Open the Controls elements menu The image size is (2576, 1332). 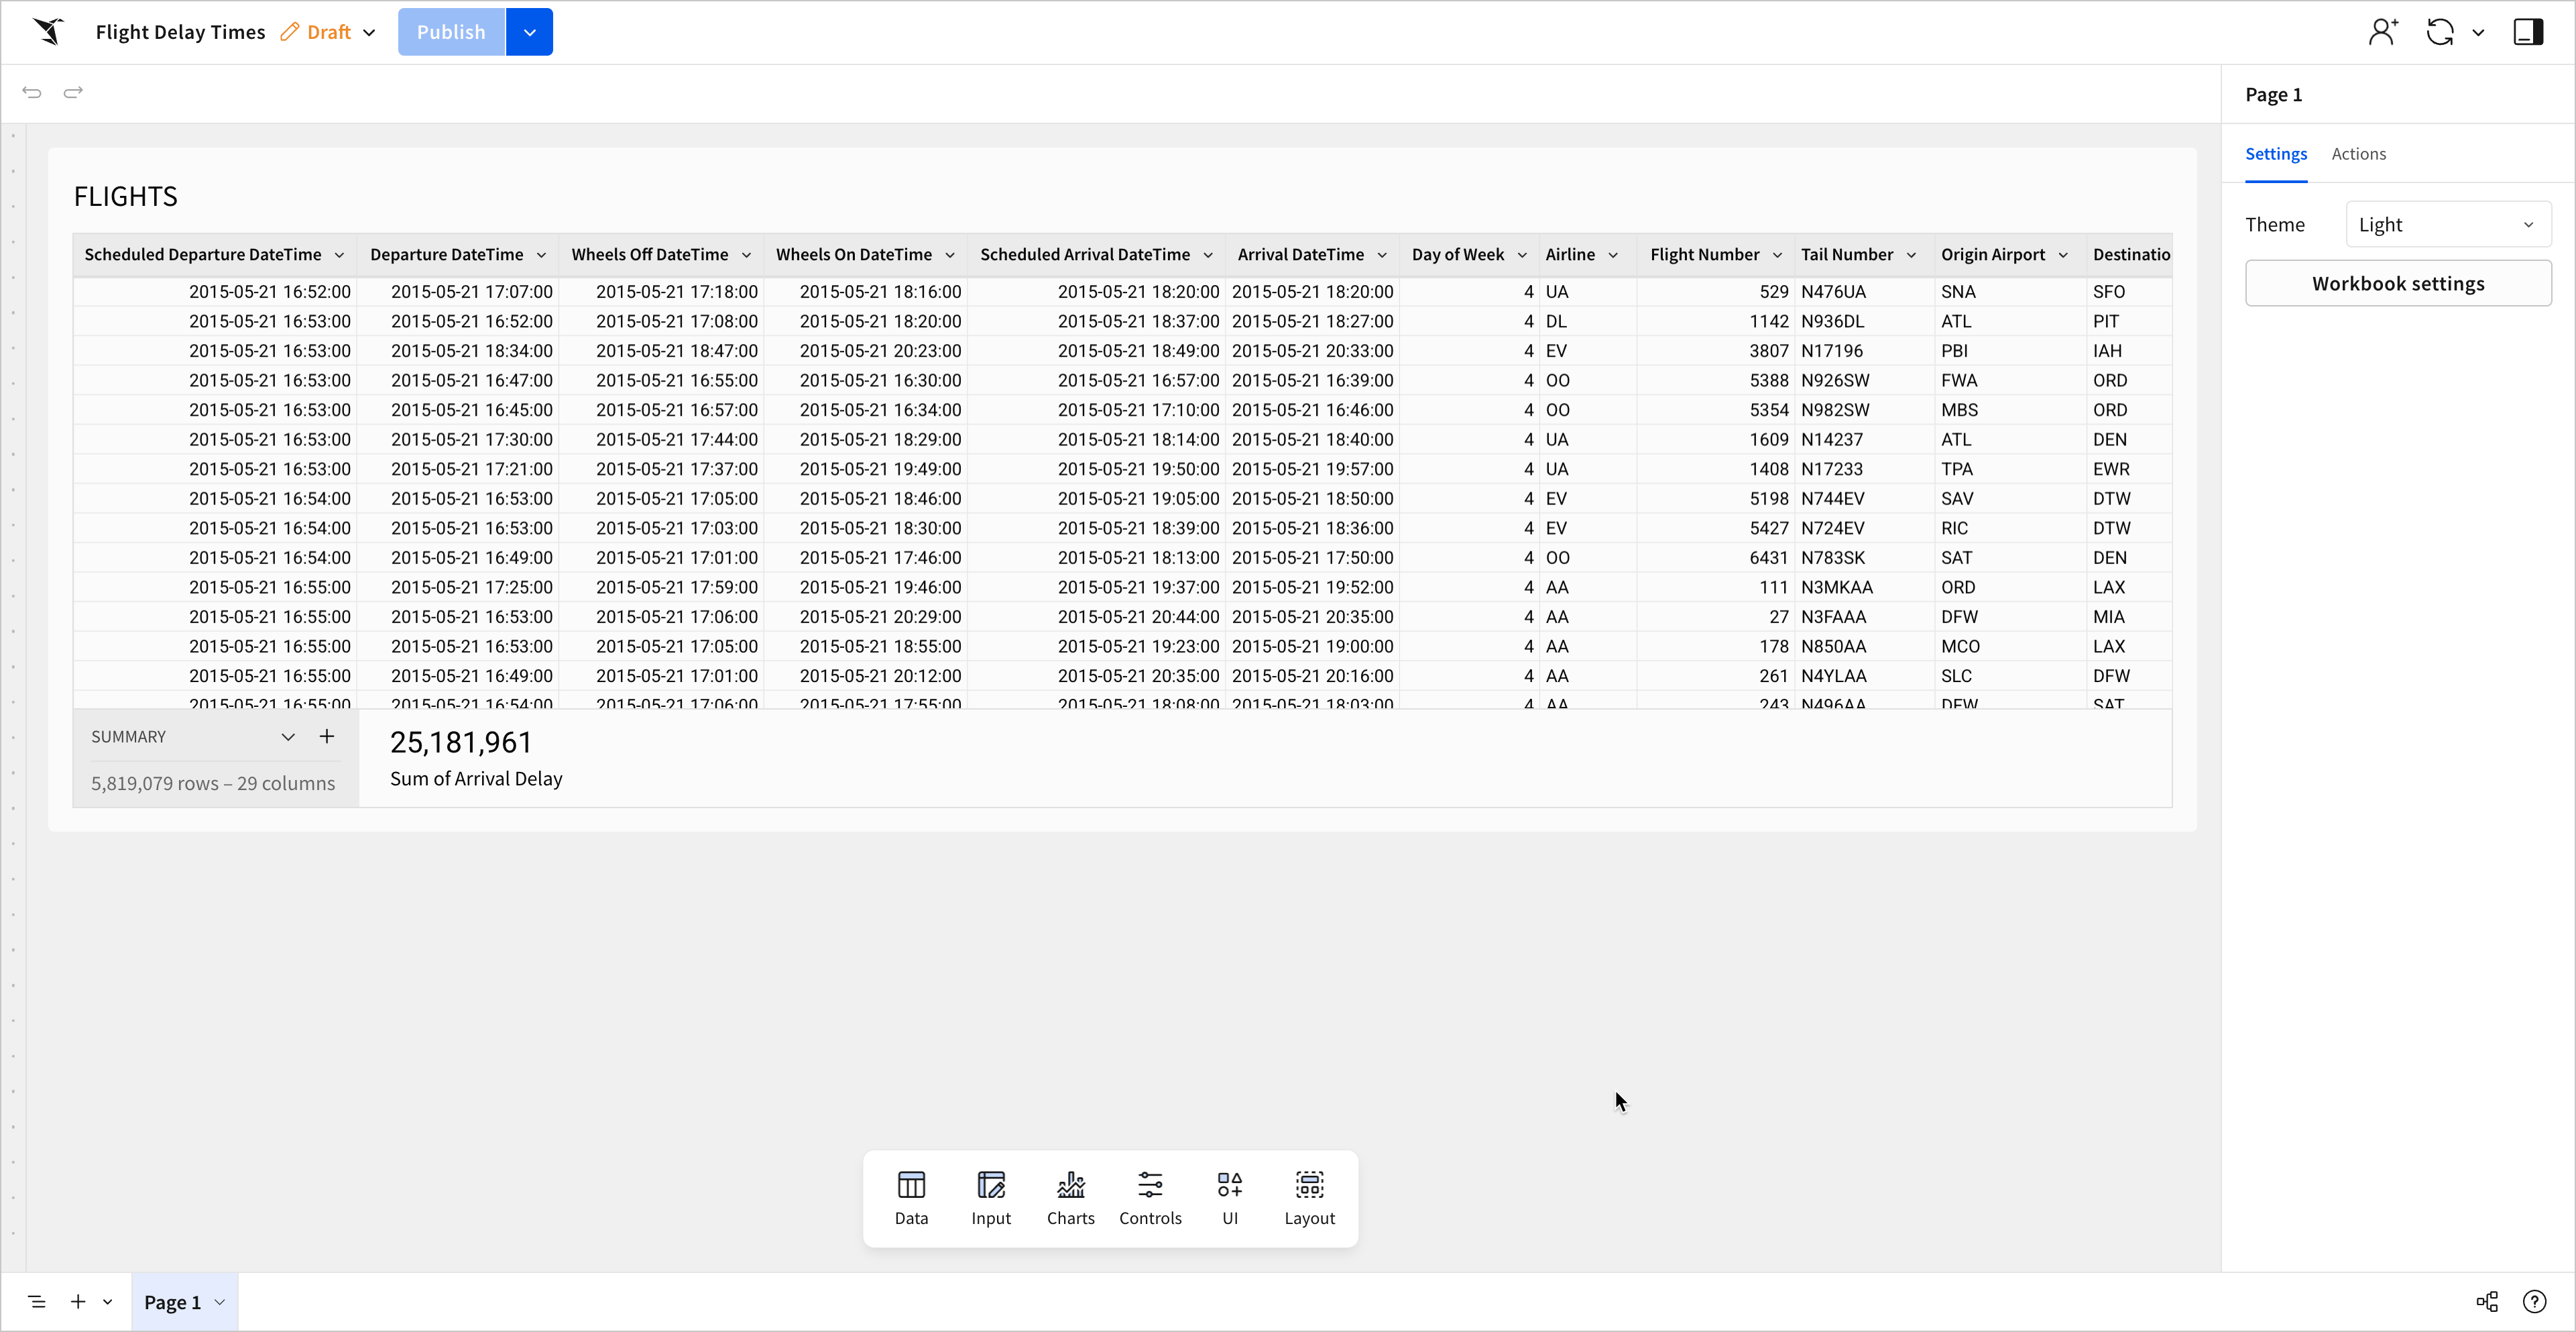tap(1150, 1197)
